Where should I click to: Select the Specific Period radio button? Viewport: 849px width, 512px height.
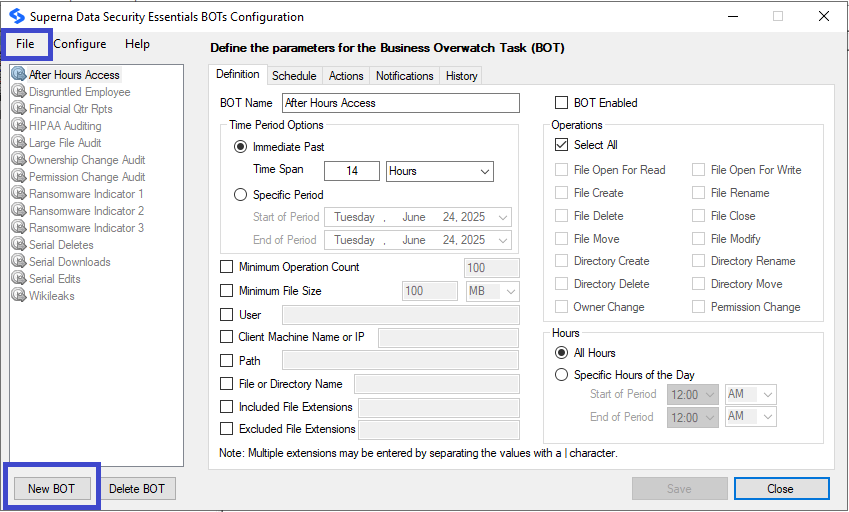point(240,195)
